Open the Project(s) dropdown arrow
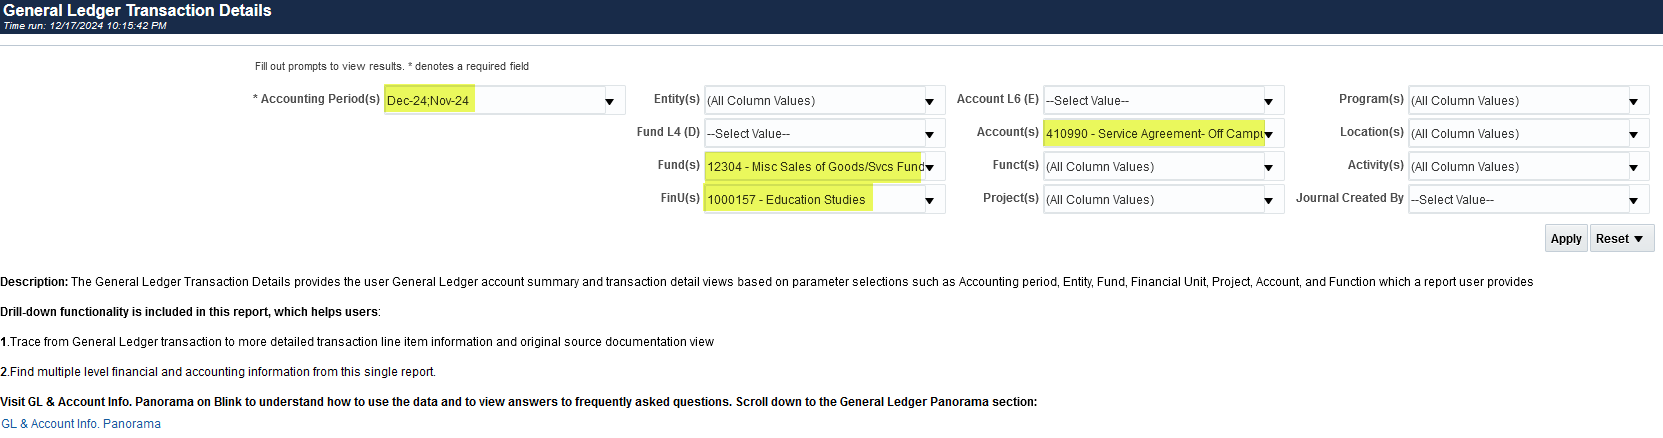 coord(1268,200)
